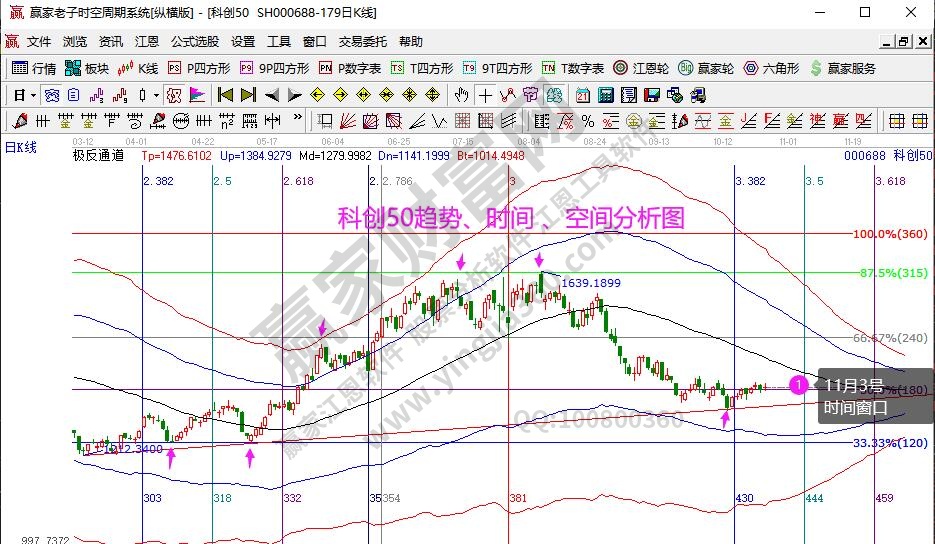The image size is (935, 544).
Task: Open the 六角形 hexagon tool
Action: 772,69
